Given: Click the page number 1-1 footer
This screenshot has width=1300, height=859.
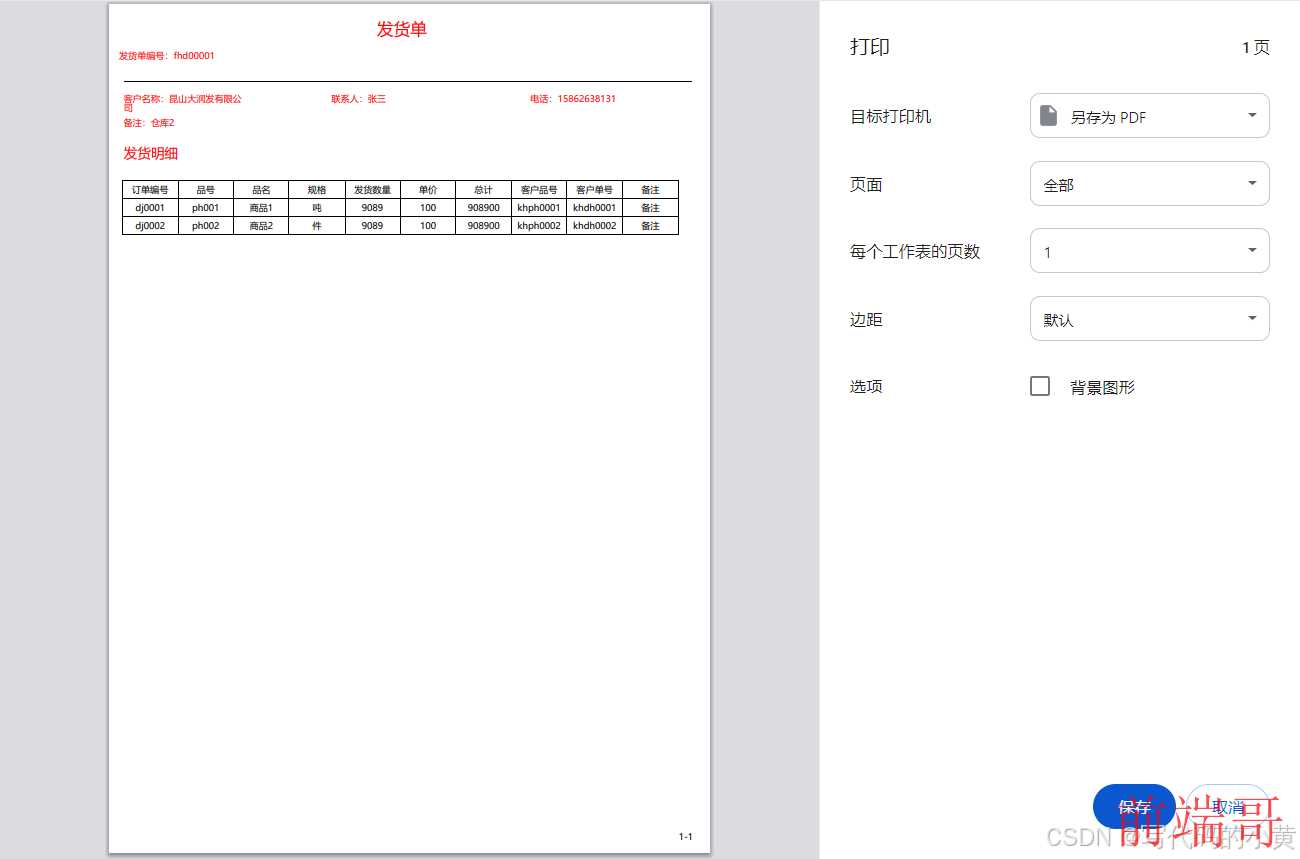Looking at the screenshot, I should coord(685,837).
